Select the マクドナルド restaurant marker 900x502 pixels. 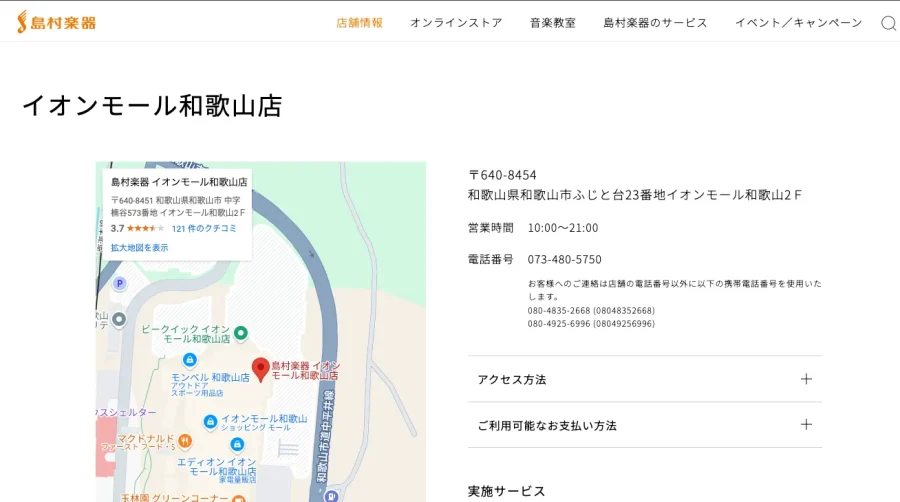point(185,441)
